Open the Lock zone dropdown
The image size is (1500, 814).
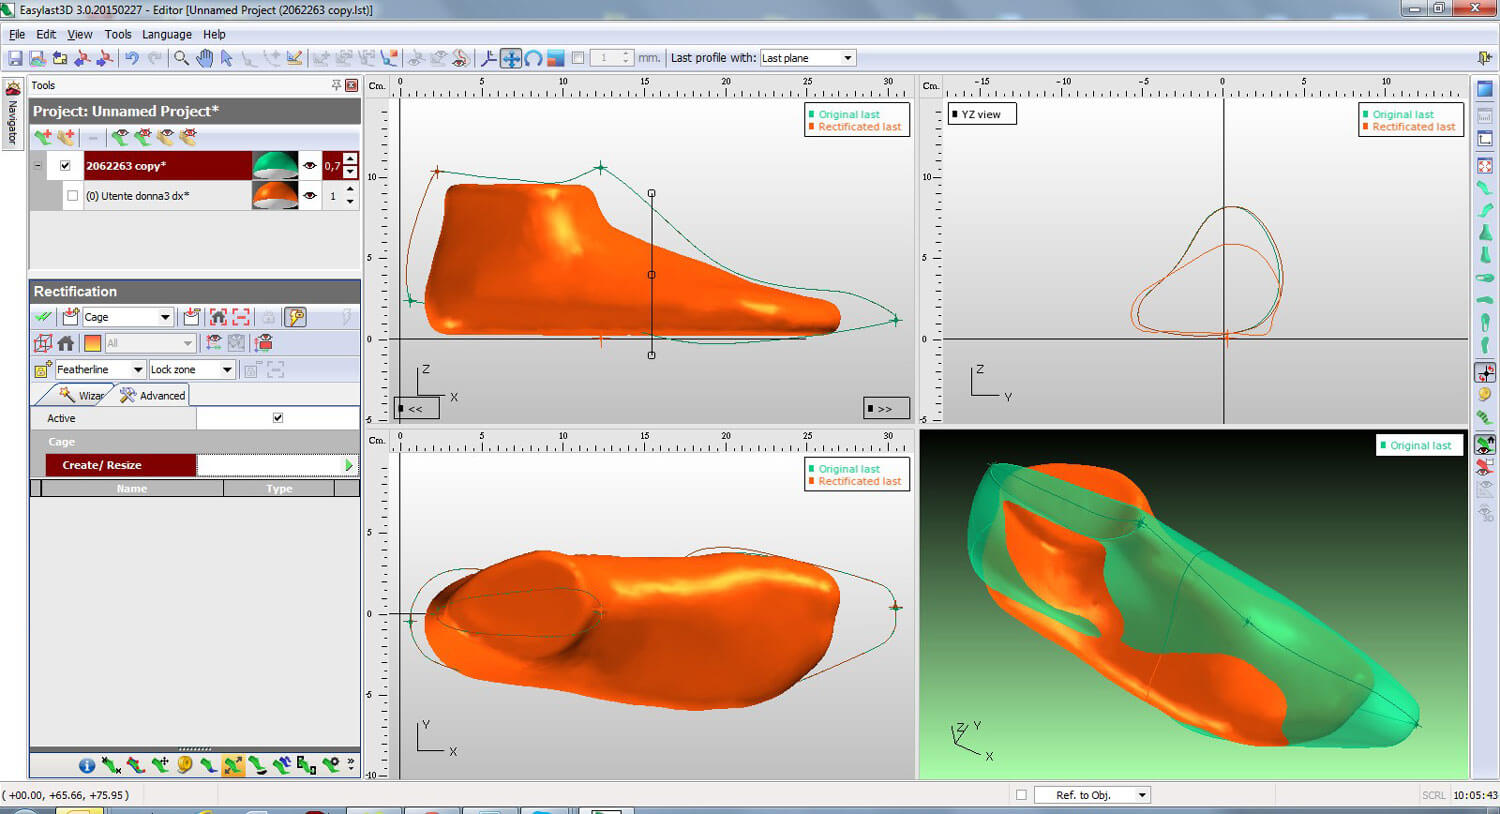[x=227, y=370]
